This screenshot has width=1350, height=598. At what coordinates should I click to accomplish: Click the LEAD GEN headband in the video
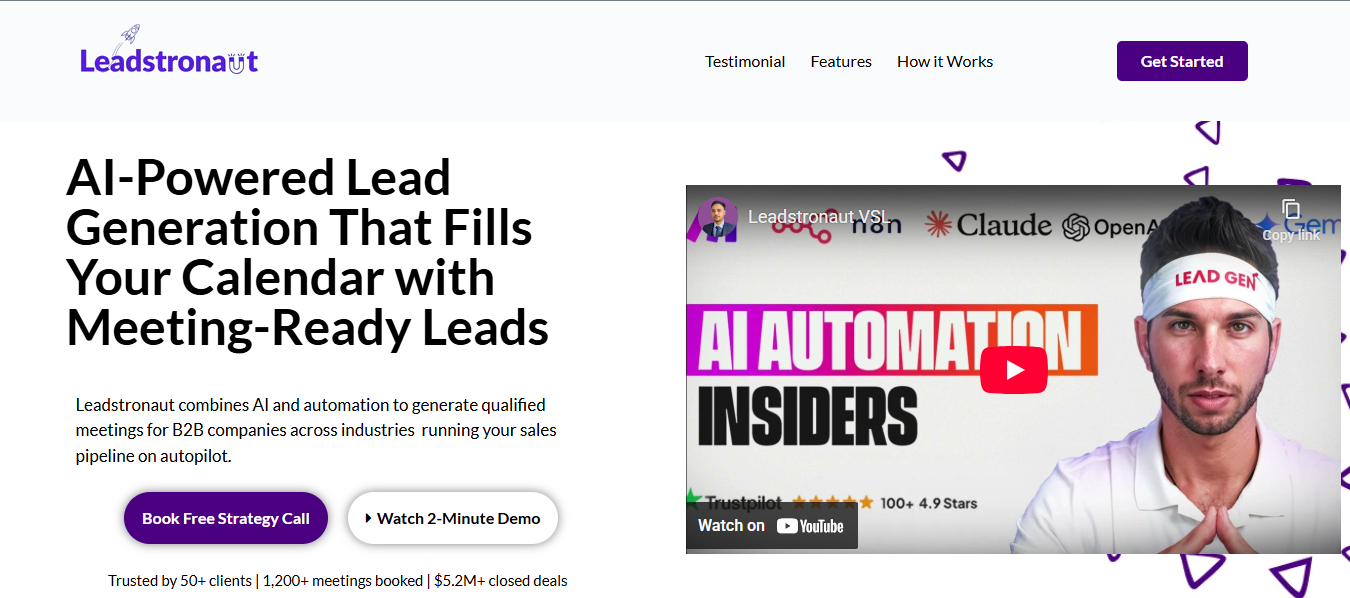point(1215,282)
